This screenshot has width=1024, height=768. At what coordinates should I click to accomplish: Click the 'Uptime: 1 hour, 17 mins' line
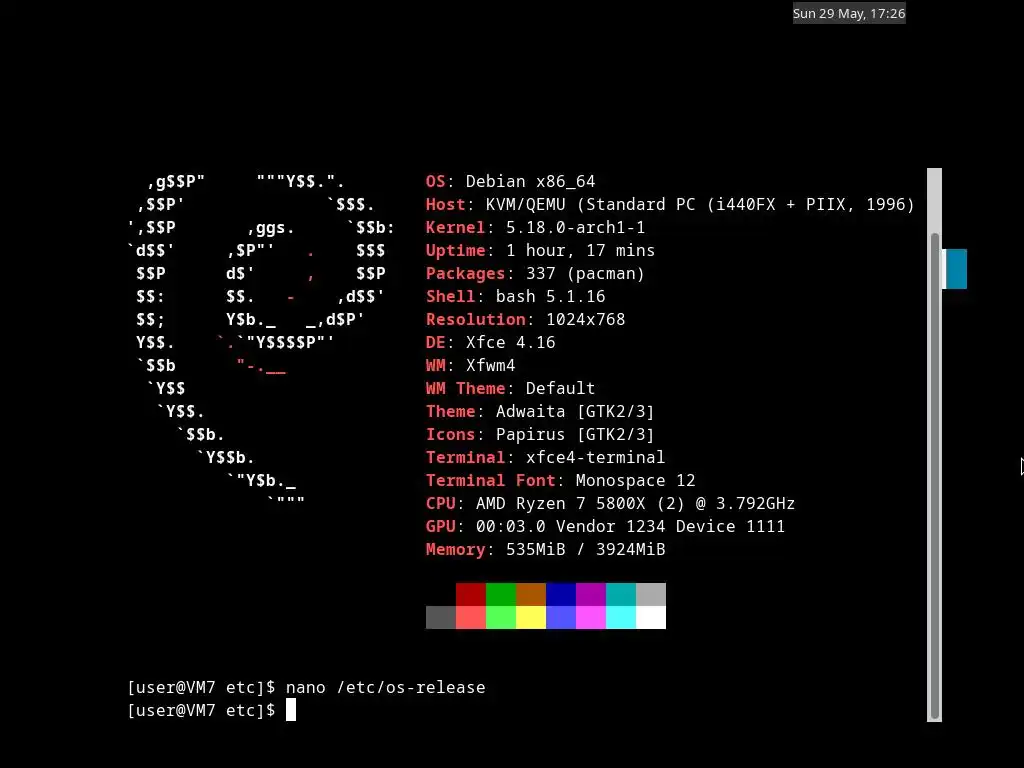(x=541, y=250)
